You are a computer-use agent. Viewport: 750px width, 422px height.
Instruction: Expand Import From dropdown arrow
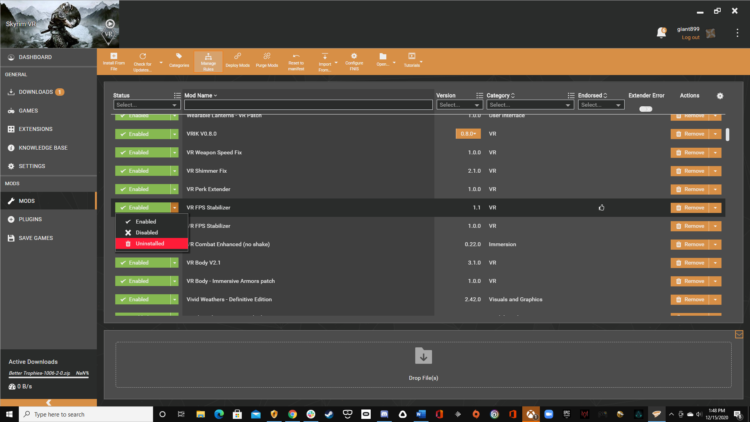pyautogui.click(x=336, y=62)
